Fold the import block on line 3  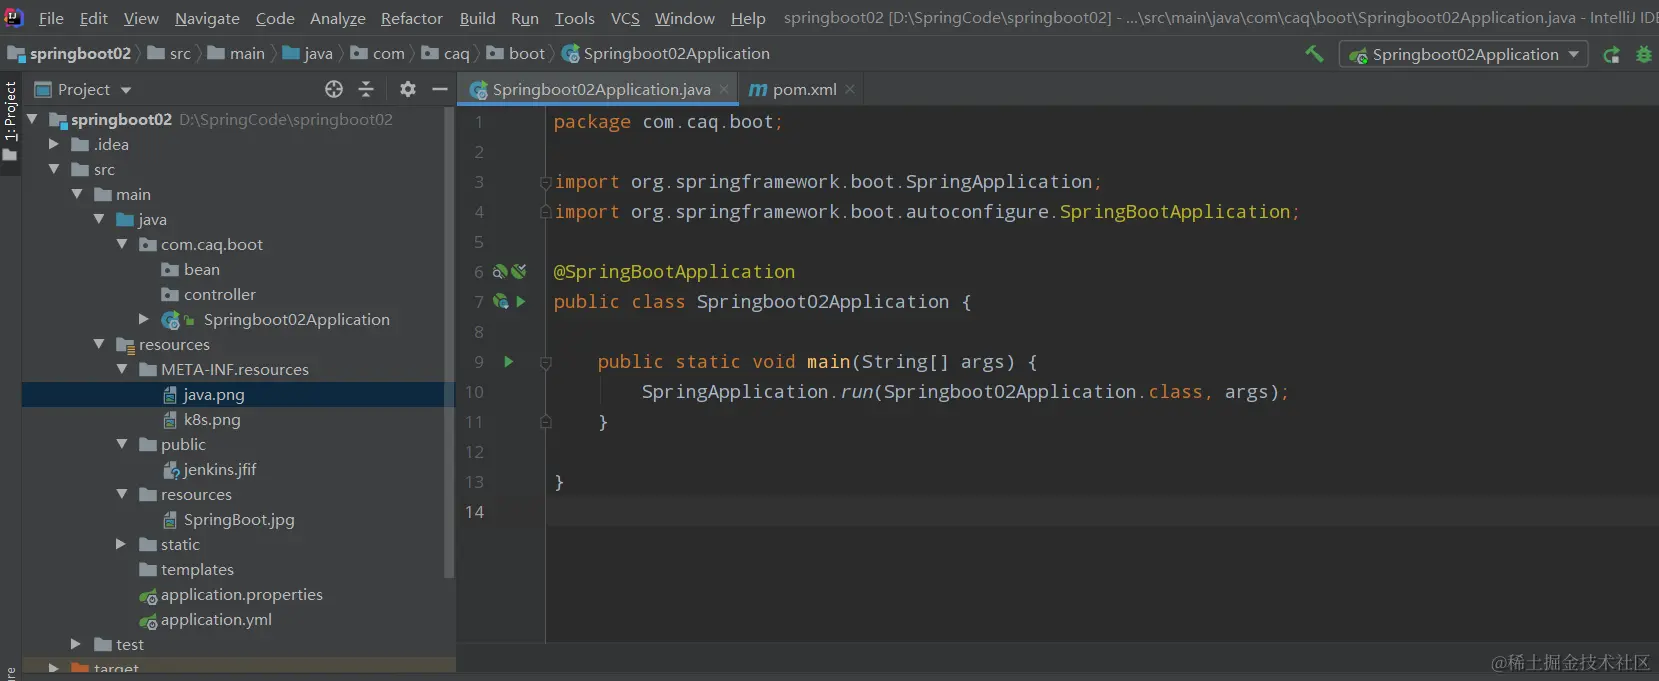[546, 182]
